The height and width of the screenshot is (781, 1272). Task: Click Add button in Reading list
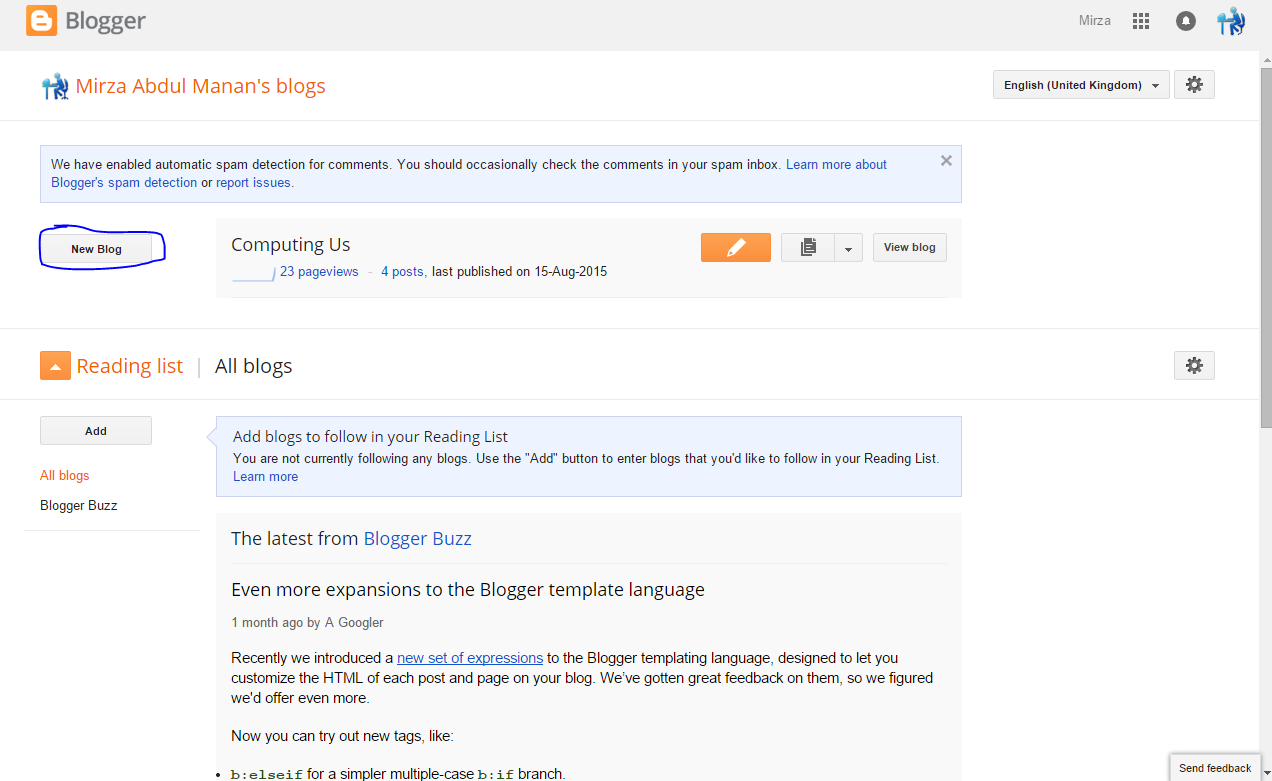point(96,431)
